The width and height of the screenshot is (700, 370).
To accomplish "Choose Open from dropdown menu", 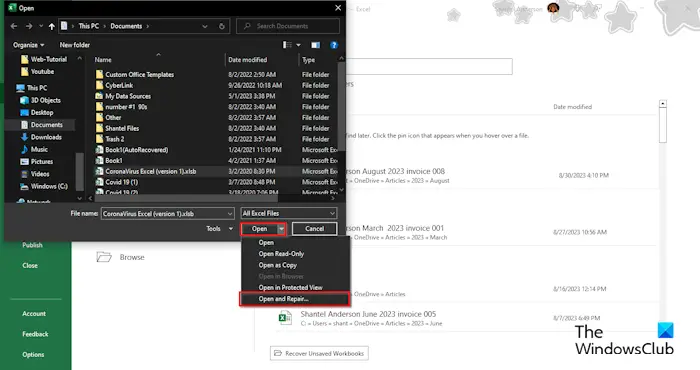I will click(x=266, y=243).
